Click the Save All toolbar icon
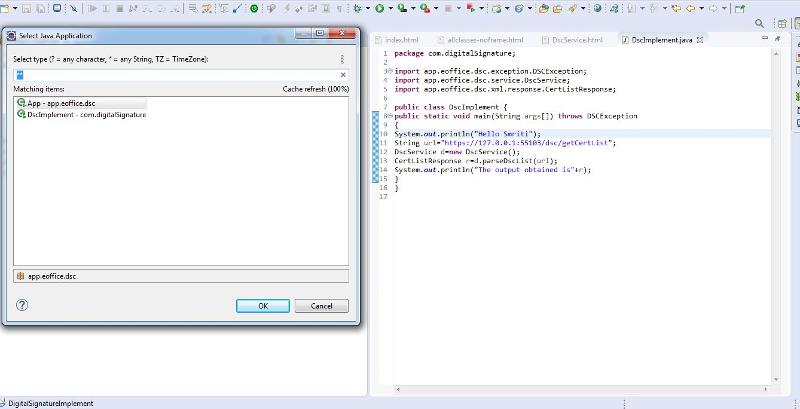Viewport: 800px width, 409px height. [x=40, y=8]
